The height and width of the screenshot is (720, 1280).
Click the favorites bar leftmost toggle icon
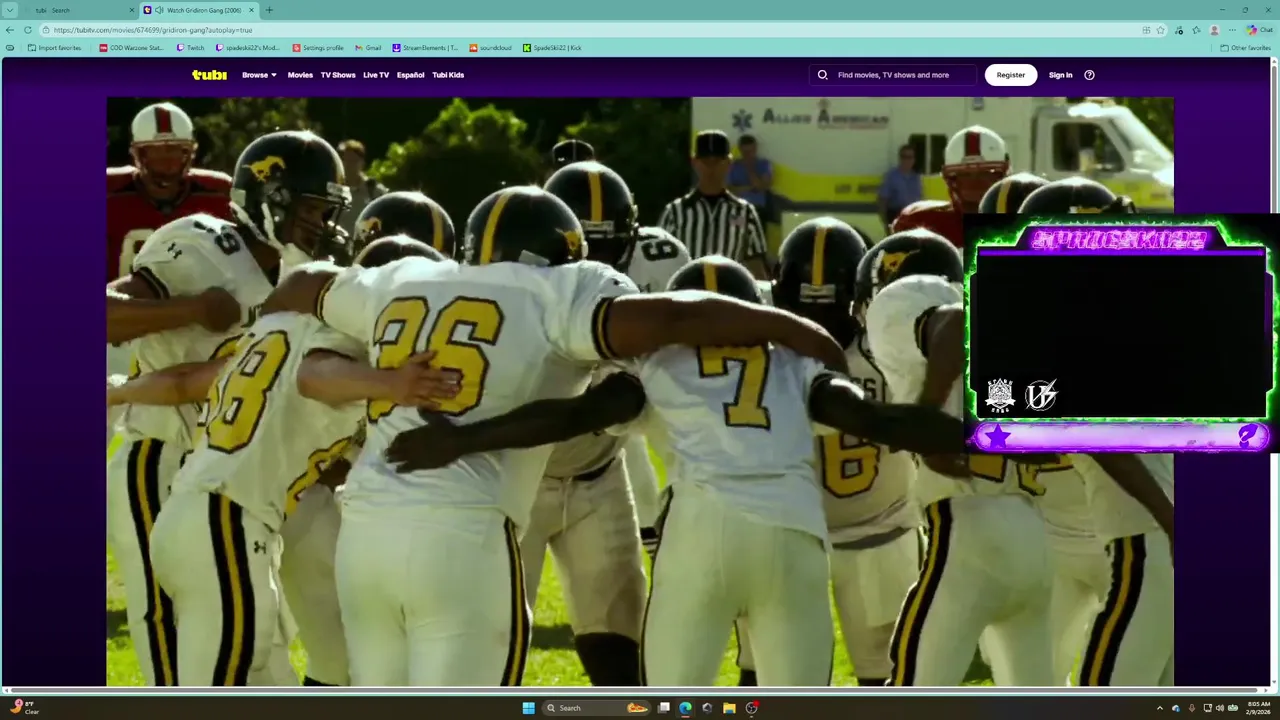click(x=10, y=48)
